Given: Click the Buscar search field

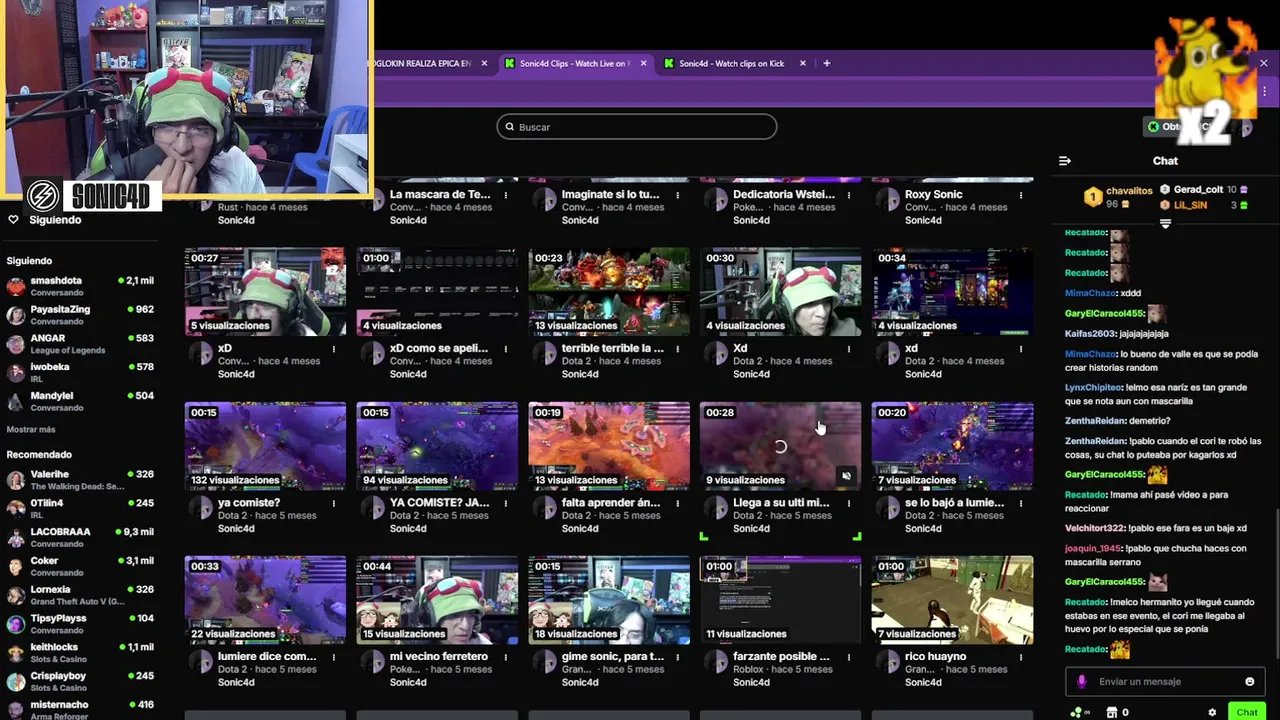Looking at the screenshot, I should (x=637, y=127).
